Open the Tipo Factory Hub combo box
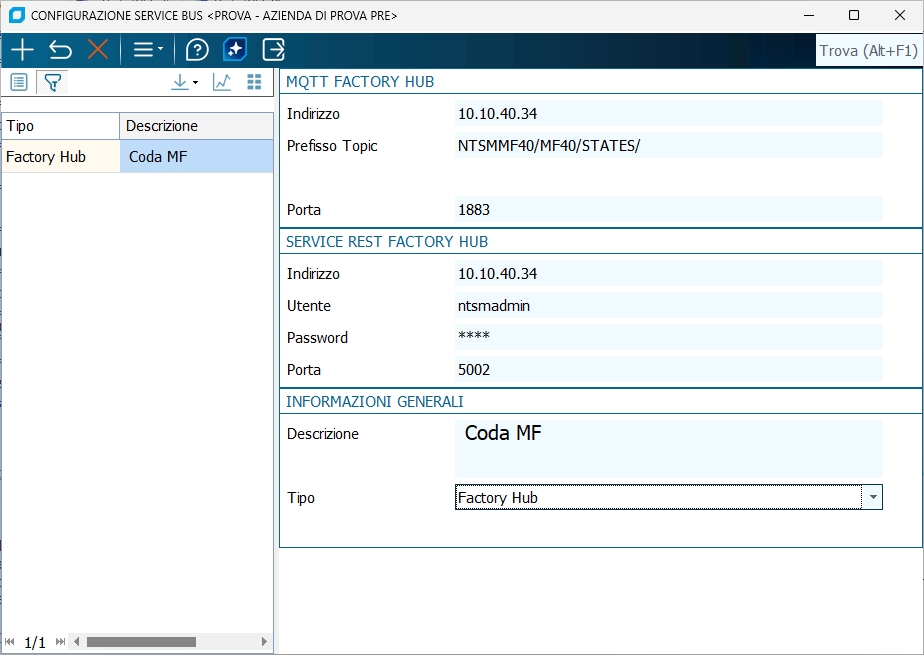The image size is (924, 655). 669,498
